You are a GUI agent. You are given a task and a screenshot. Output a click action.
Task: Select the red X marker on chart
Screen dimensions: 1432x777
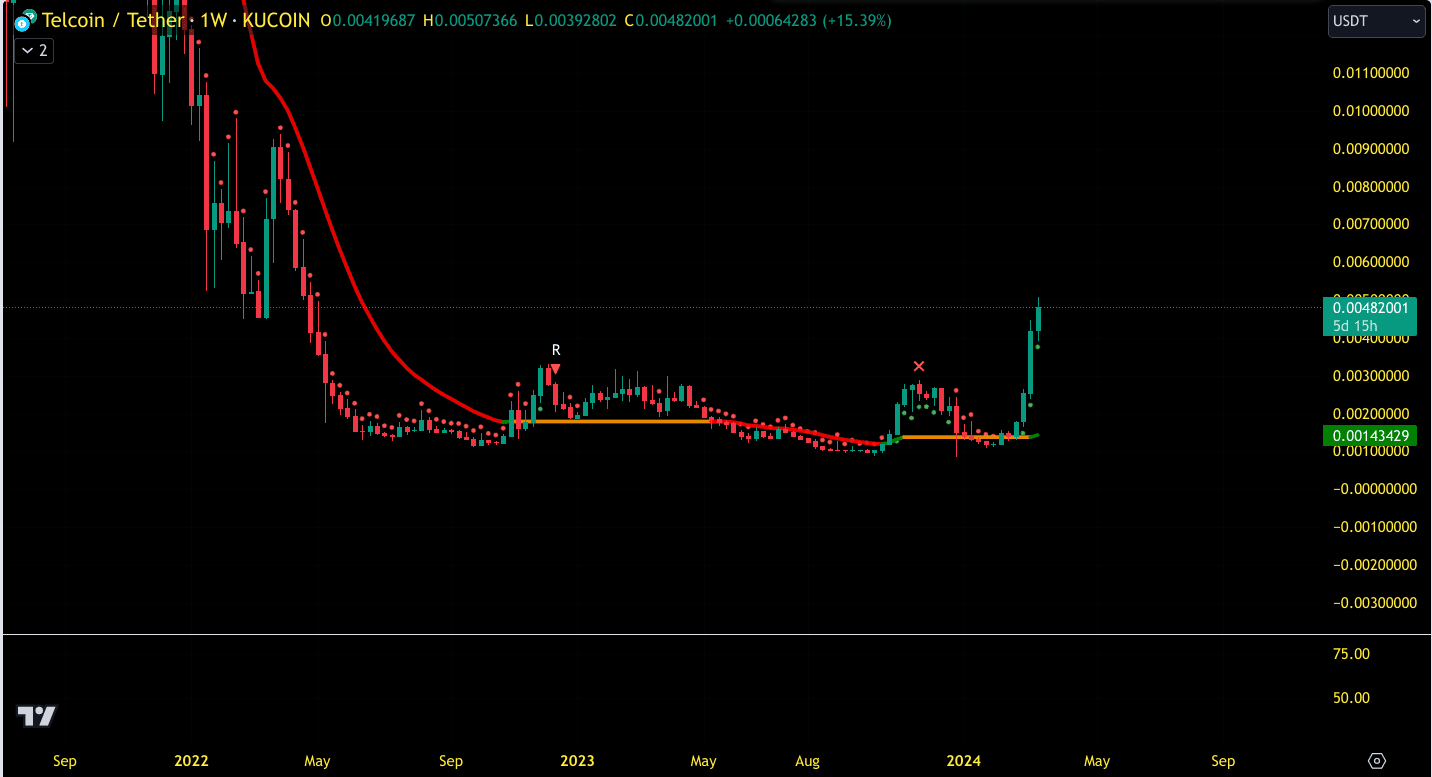coord(918,367)
